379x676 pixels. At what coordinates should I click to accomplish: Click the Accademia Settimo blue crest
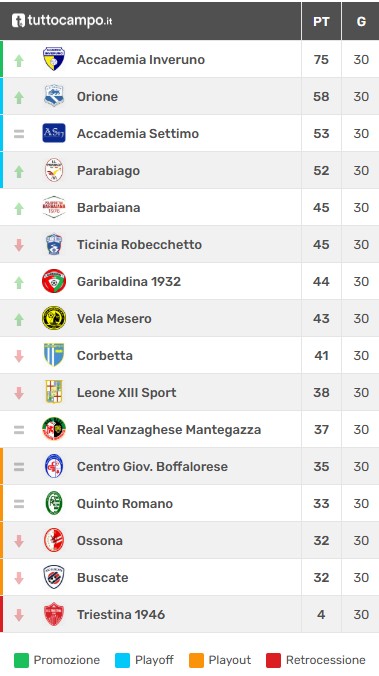[54, 133]
